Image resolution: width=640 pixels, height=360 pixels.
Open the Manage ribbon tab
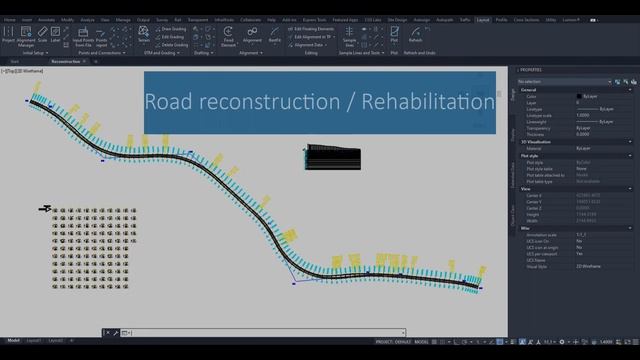point(123,20)
